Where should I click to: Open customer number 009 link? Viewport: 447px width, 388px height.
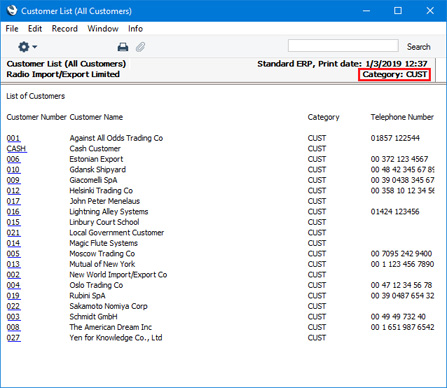13,180
